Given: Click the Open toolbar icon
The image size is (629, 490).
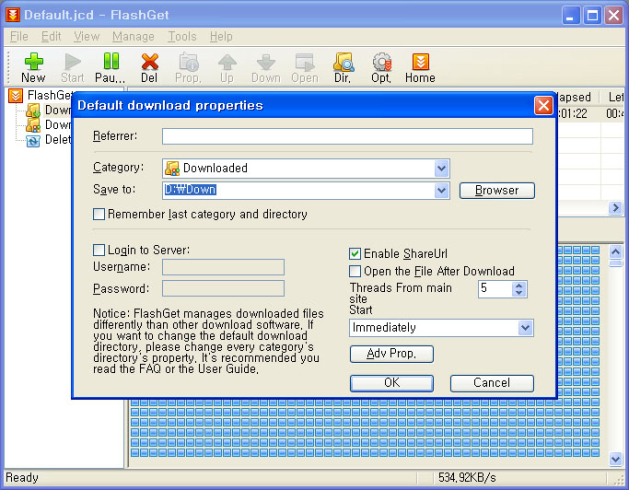Looking at the screenshot, I should [x=305, y=67].
